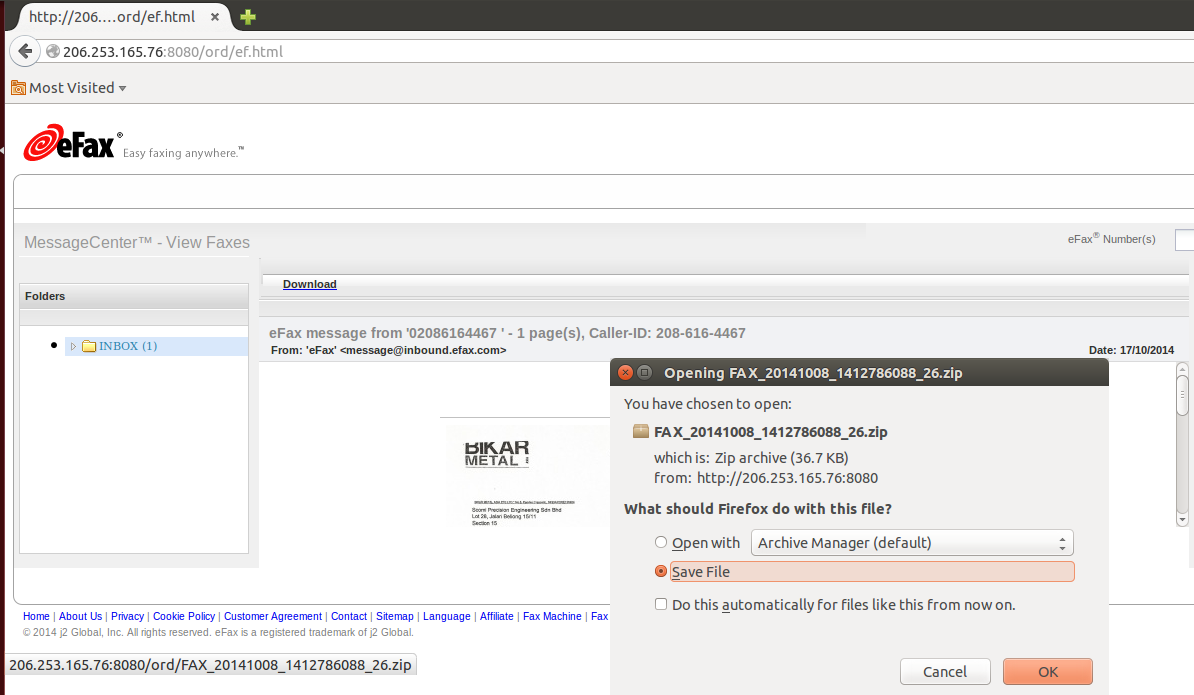Click the Most Visited bookmarks icon

tap(18, 88)
